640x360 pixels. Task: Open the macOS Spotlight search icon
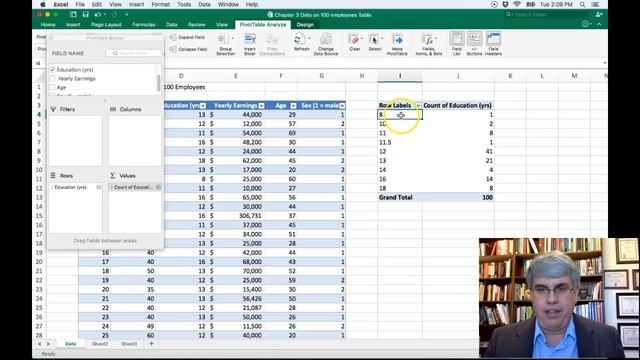tap(582, 4)
